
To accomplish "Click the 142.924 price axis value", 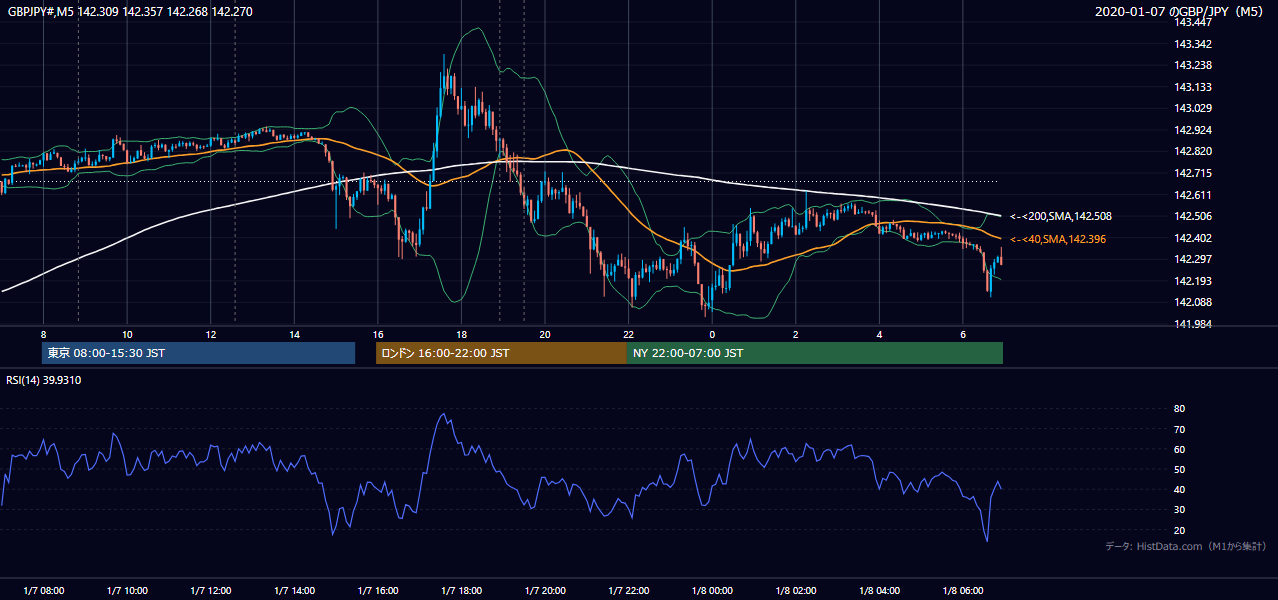I will tap(1194, 130).
